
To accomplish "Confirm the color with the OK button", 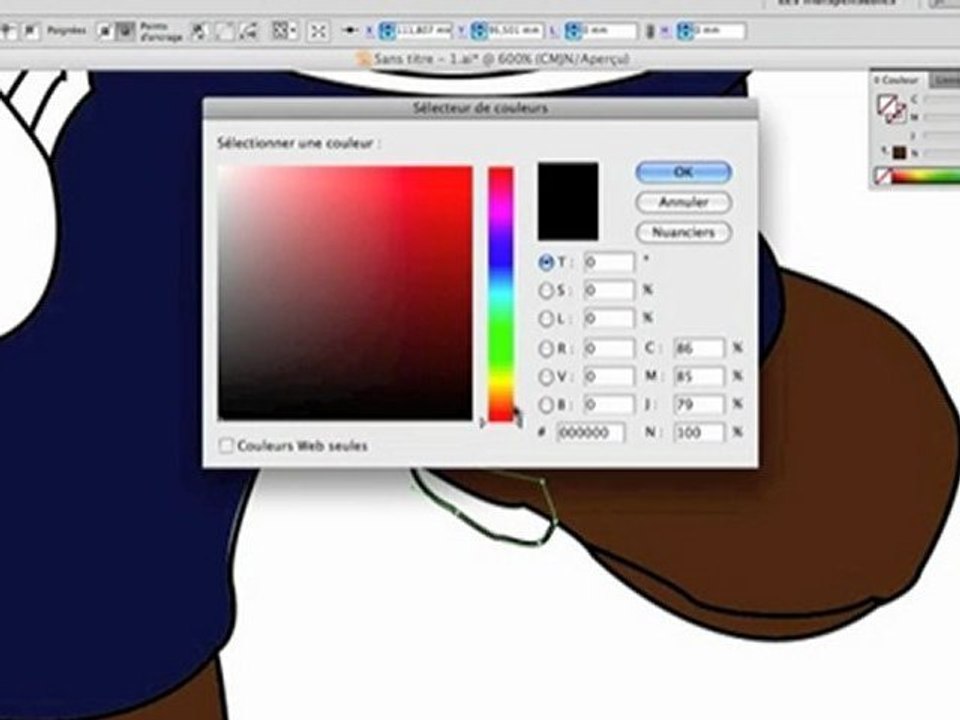I will (x=683, y=172).
